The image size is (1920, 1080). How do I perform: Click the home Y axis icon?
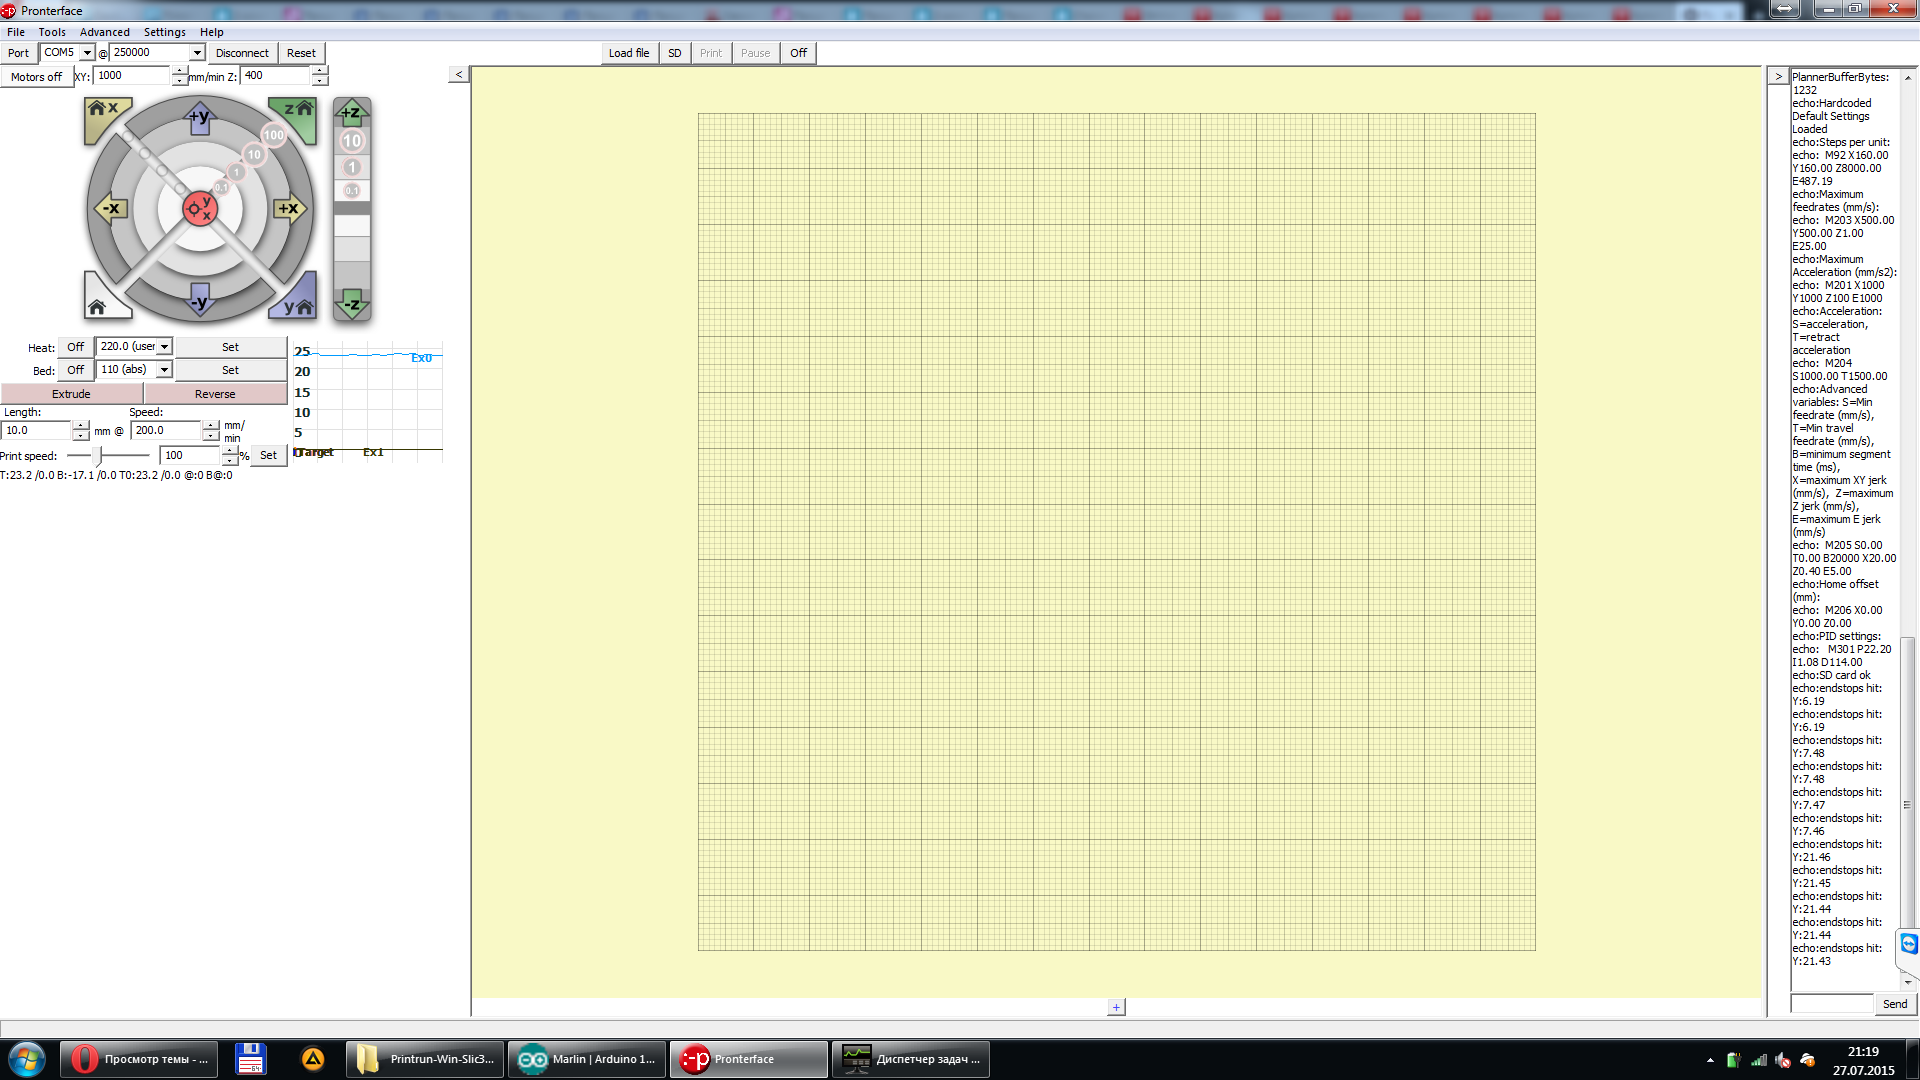point(298,303)
